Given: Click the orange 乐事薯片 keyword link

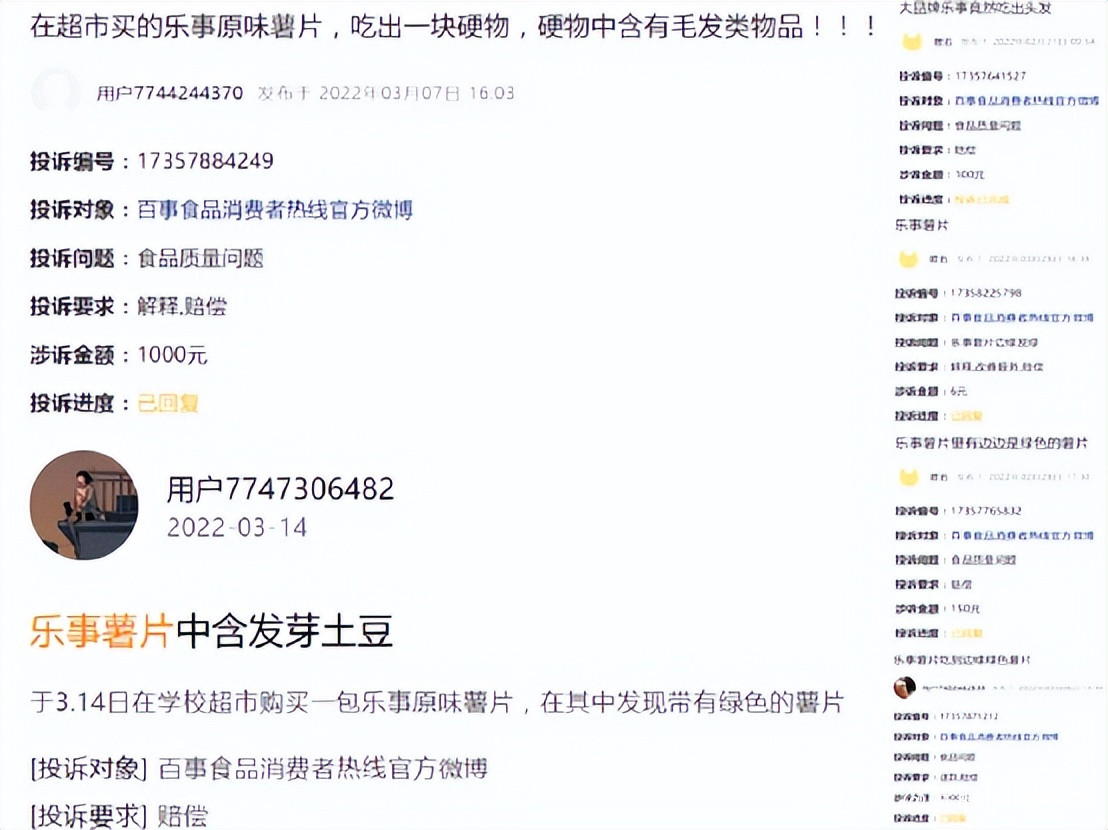Looking at the screenshot, I should [102, 631].
